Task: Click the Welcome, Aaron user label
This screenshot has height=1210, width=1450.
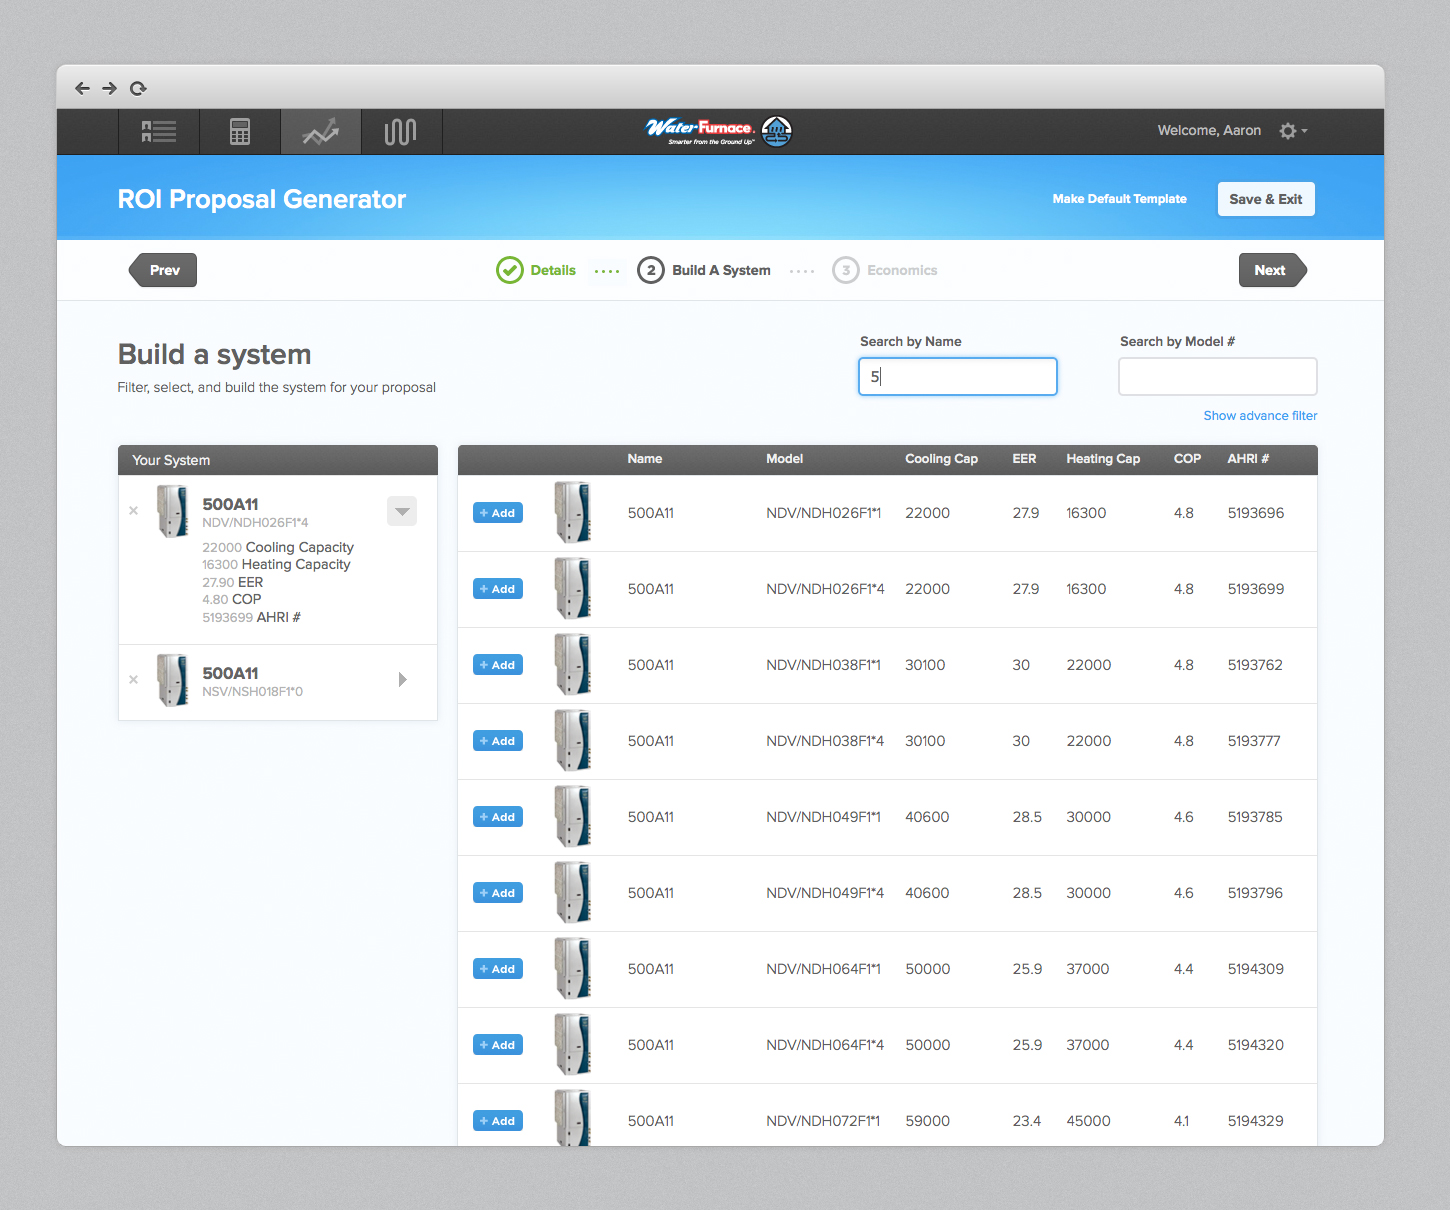Action: [x=1209, y=131]
